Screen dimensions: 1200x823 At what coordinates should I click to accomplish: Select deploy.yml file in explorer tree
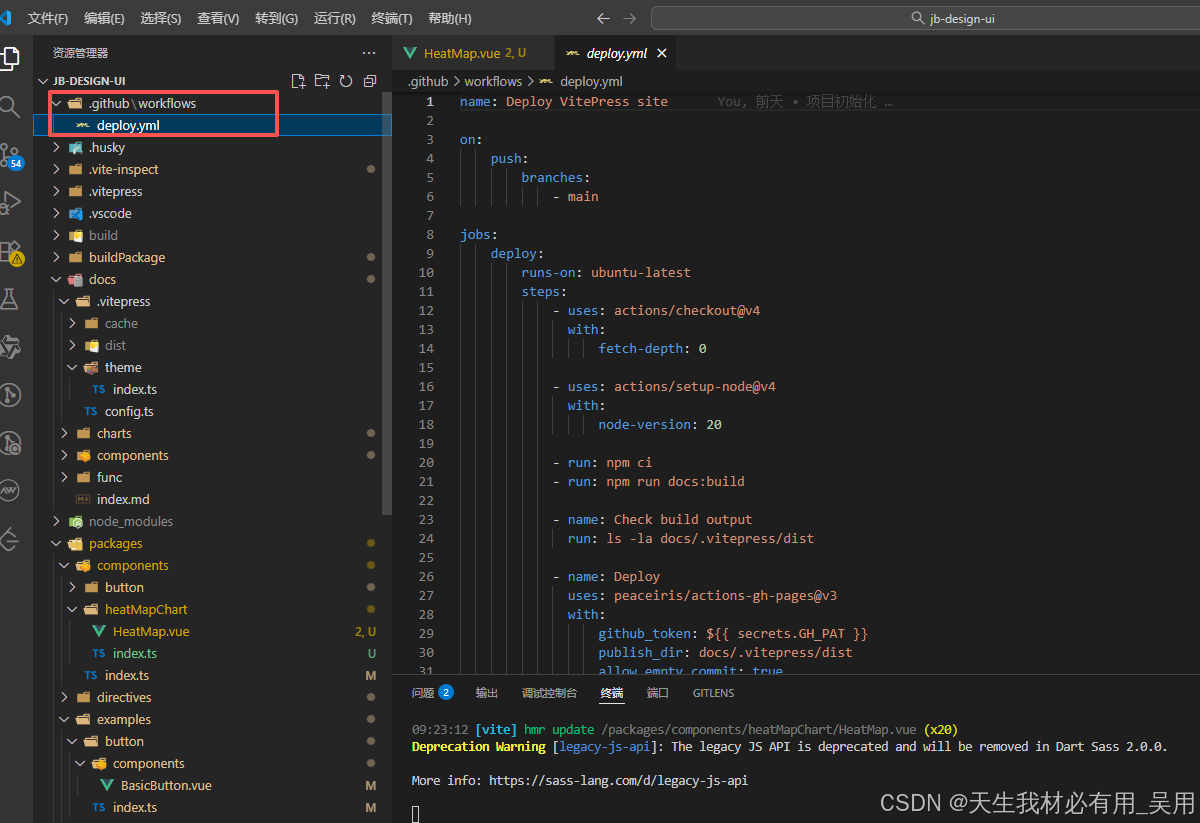click(213, 125)
